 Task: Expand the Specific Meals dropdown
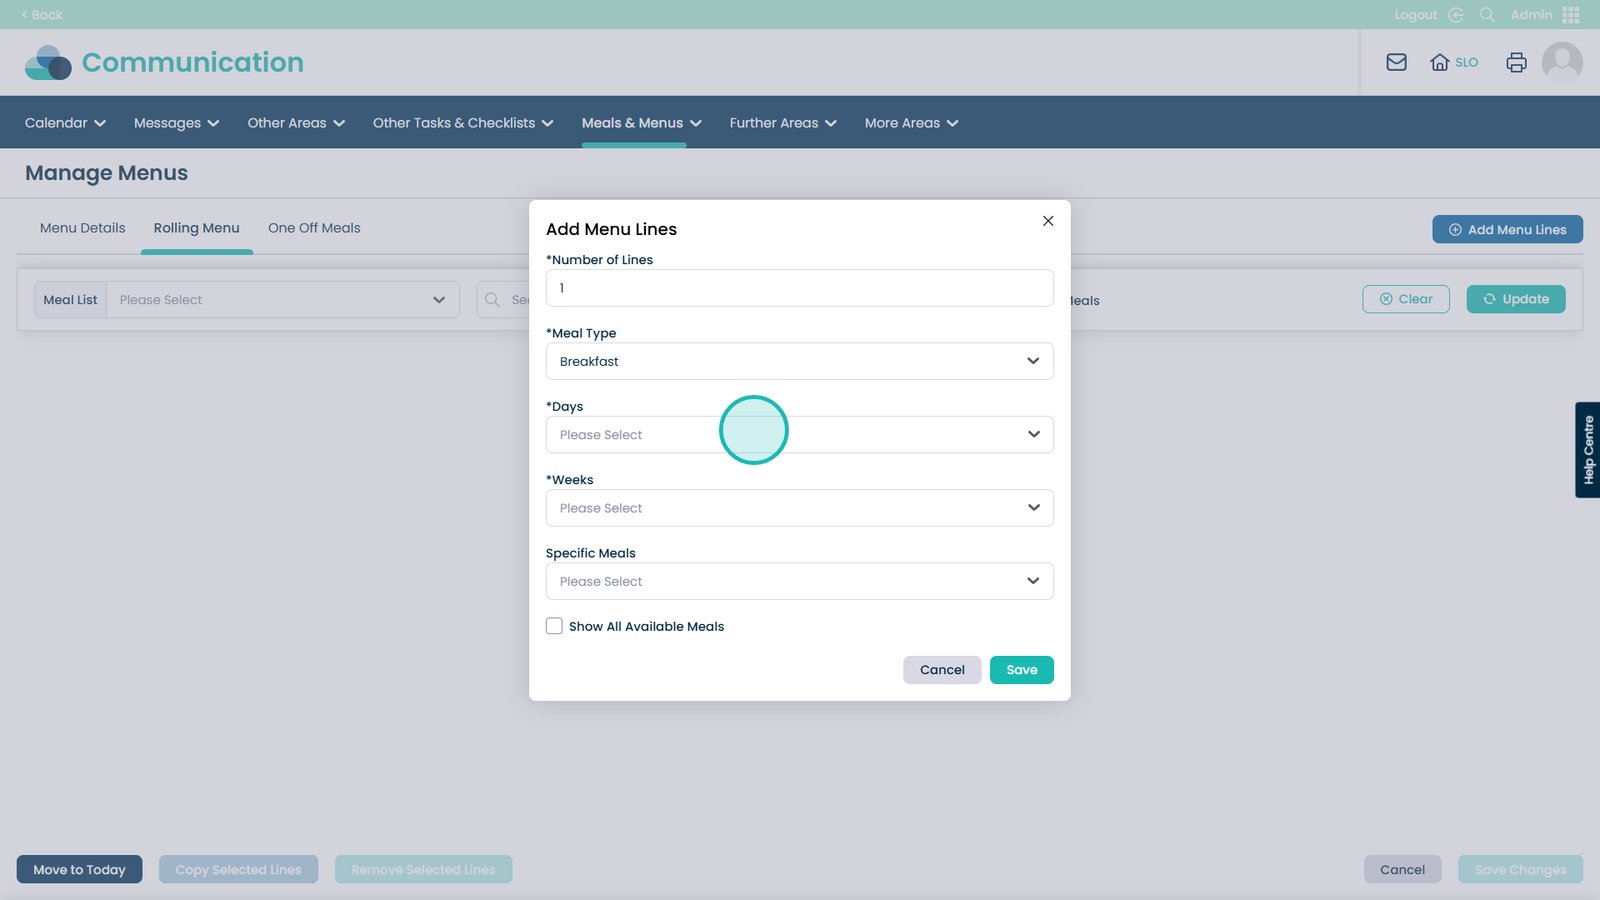[x=799, y=581]
